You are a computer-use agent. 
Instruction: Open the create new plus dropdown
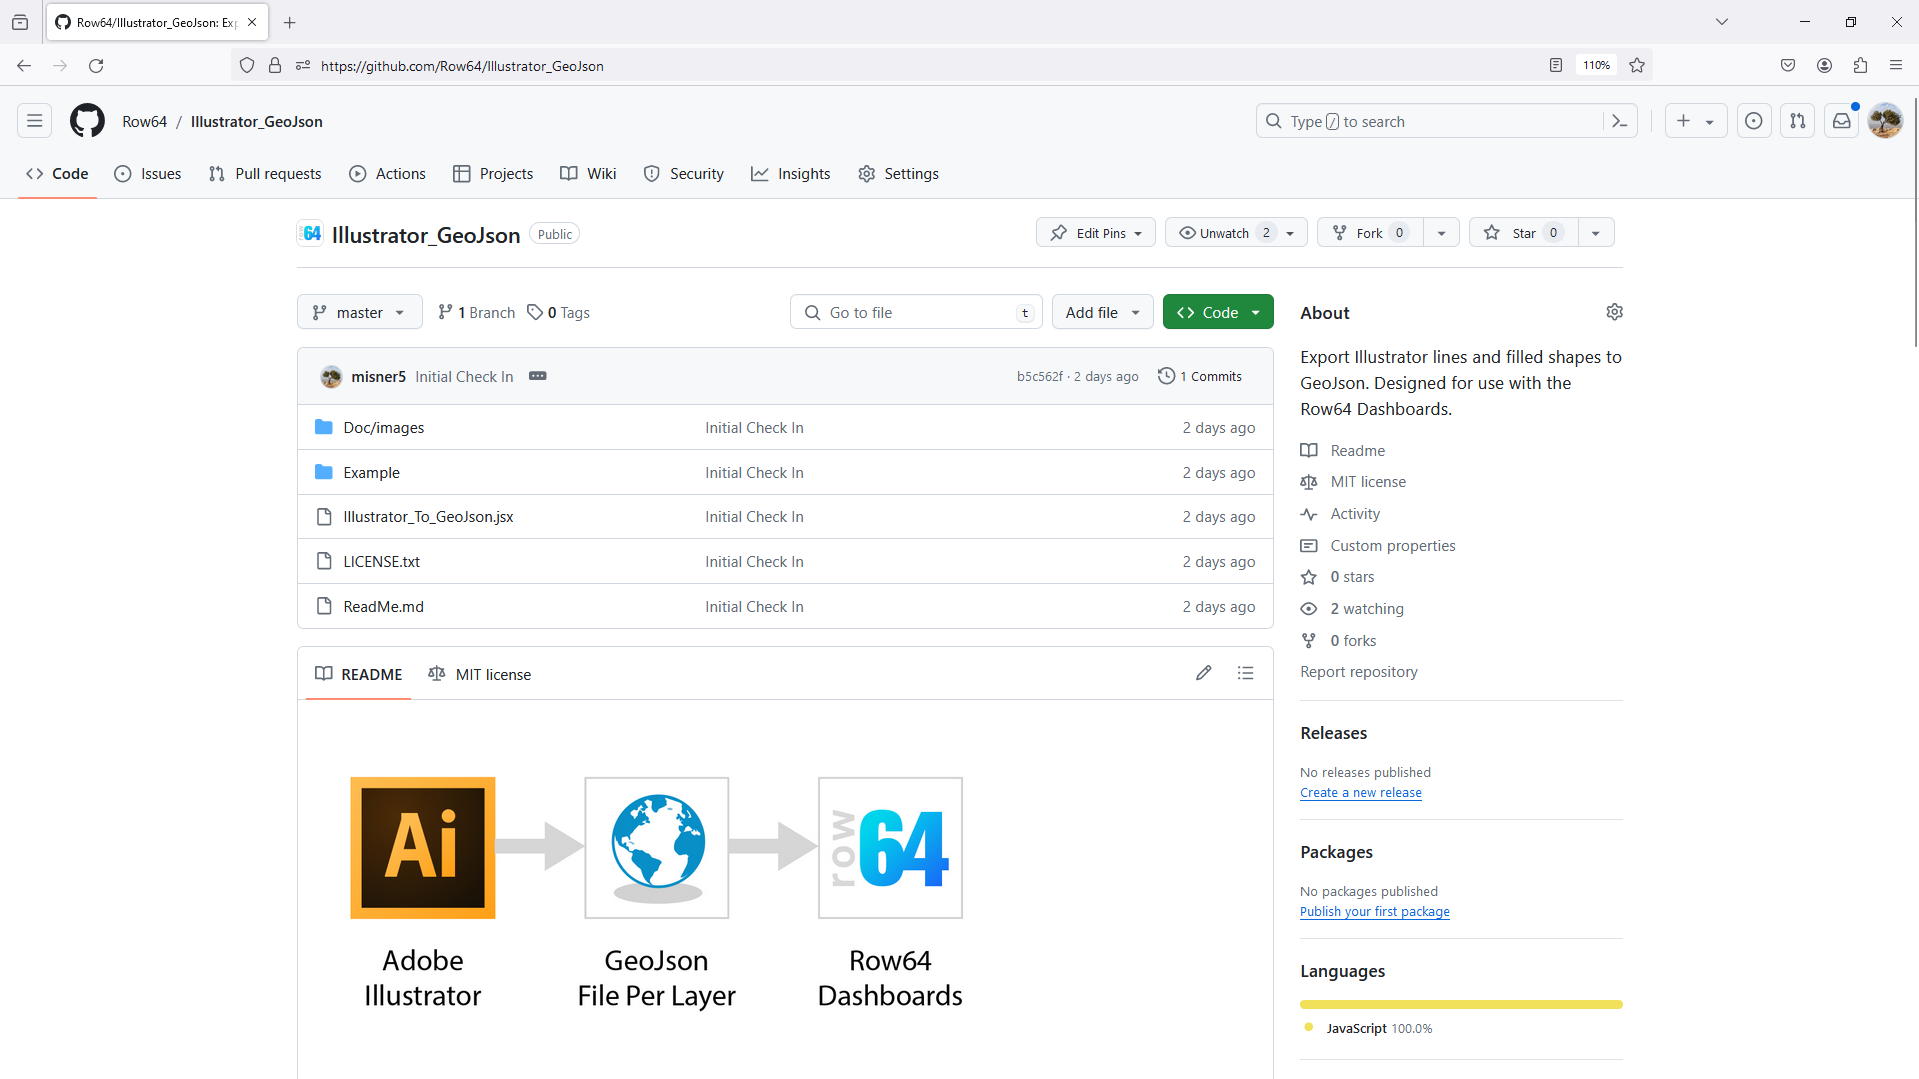[x=1695, y=121]
